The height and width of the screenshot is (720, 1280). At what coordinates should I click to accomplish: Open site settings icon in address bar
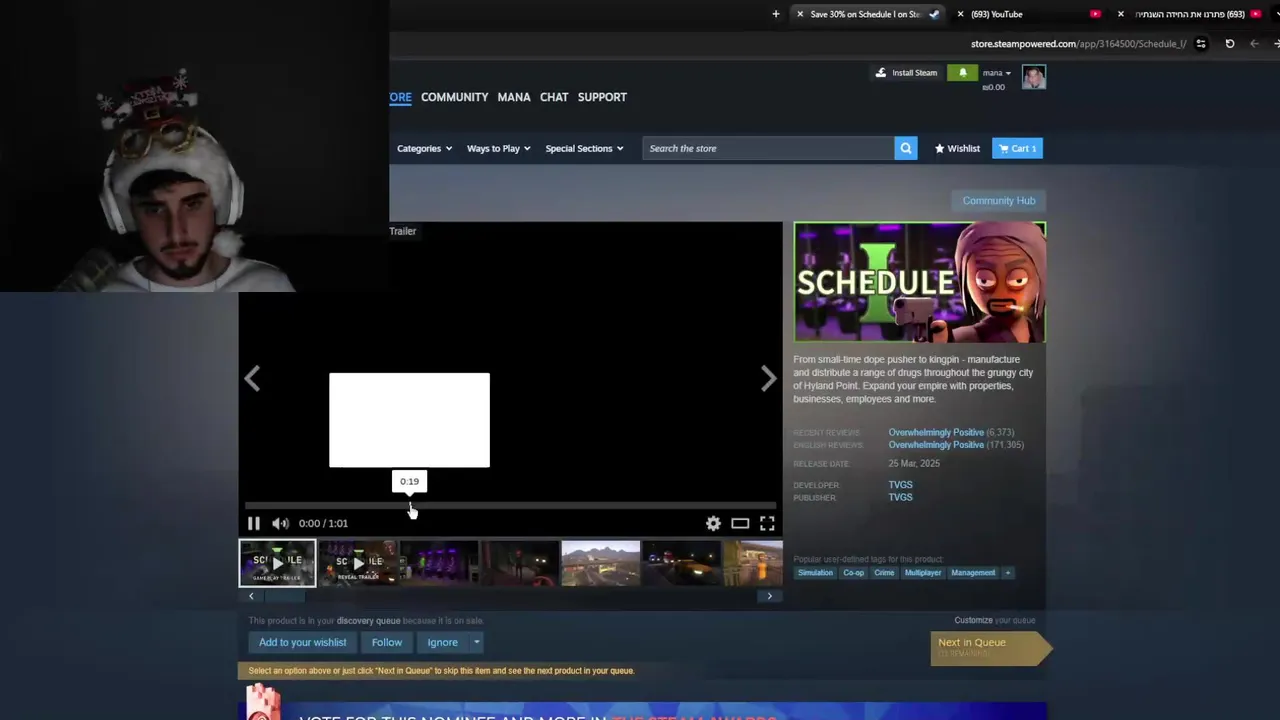(x=1201, y=44)
